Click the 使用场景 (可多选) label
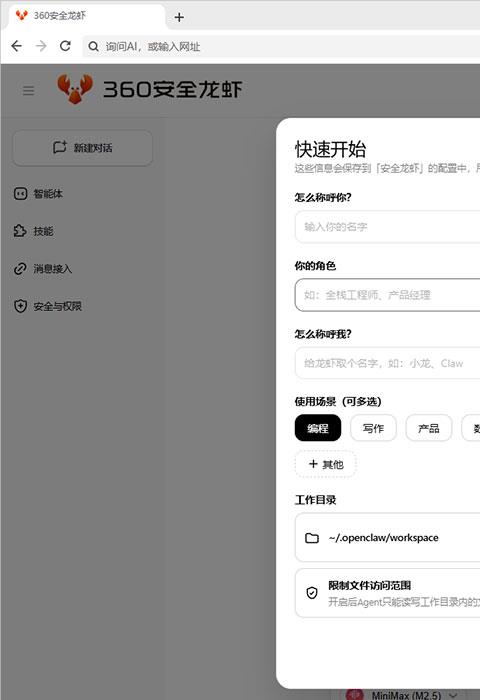The height and width of the screenshot is (700, 480). [x=338, y=401]
